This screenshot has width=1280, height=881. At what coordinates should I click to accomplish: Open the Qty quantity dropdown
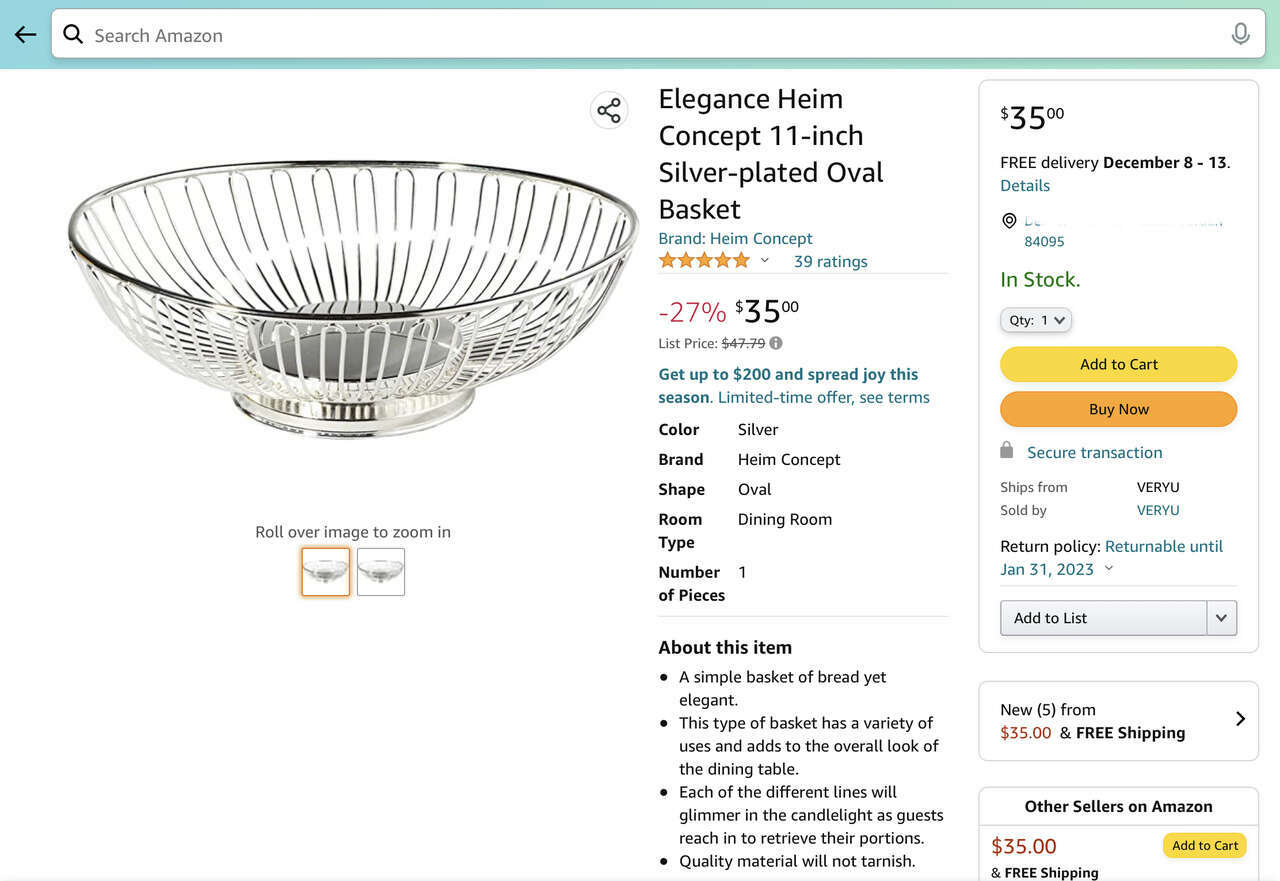[1035, 320]
